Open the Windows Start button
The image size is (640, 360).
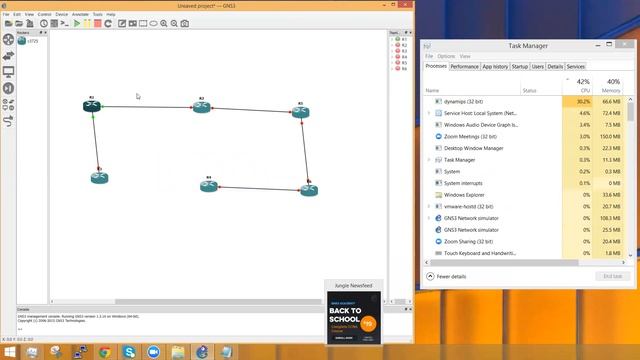[x=9, y=352]
